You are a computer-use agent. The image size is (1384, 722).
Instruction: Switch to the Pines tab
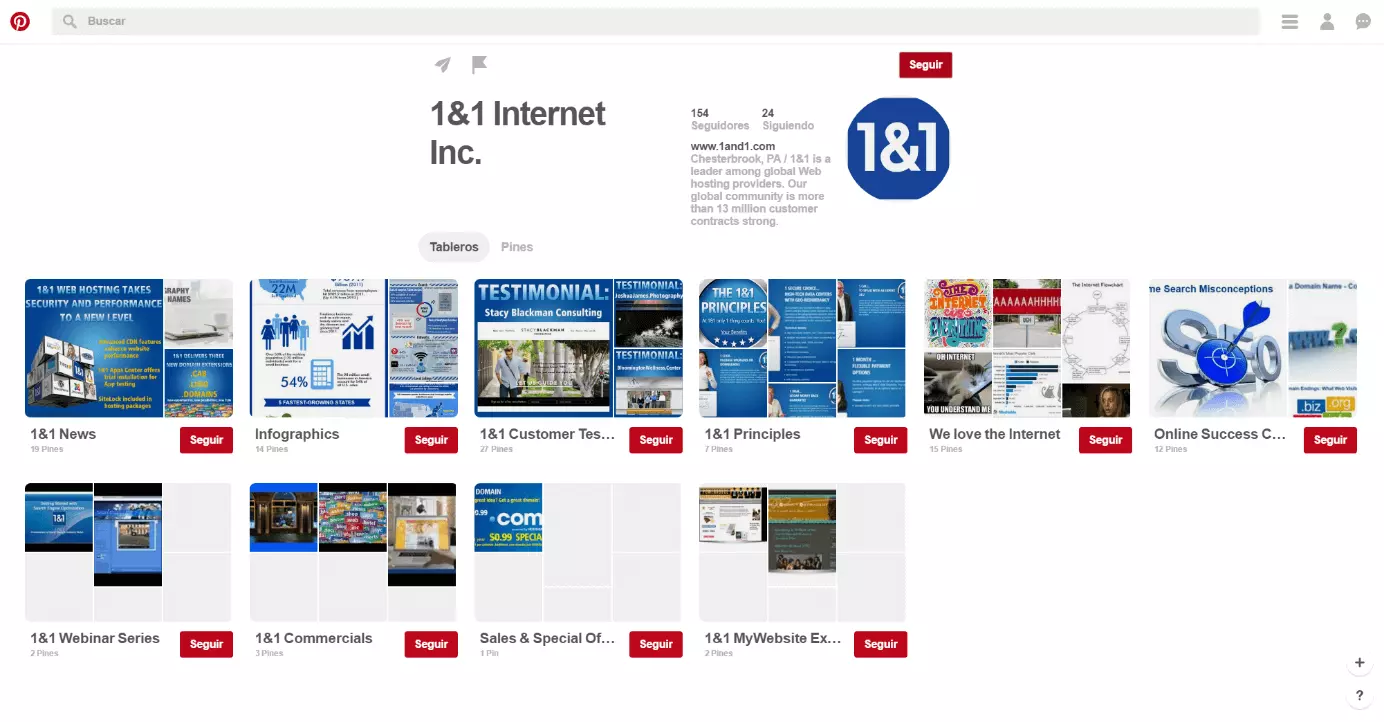517,247
